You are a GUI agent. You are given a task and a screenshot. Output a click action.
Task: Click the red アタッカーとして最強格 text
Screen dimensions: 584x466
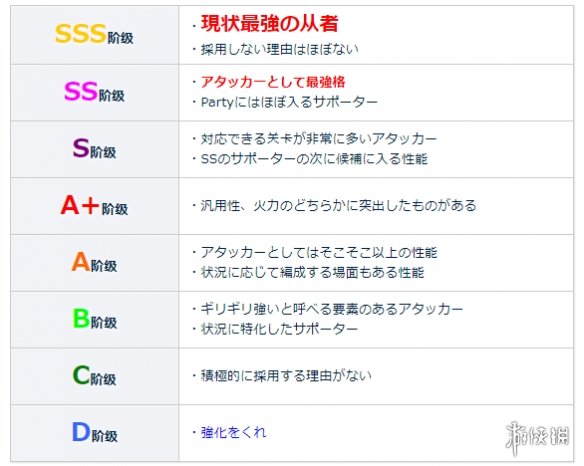click(273, 82)
